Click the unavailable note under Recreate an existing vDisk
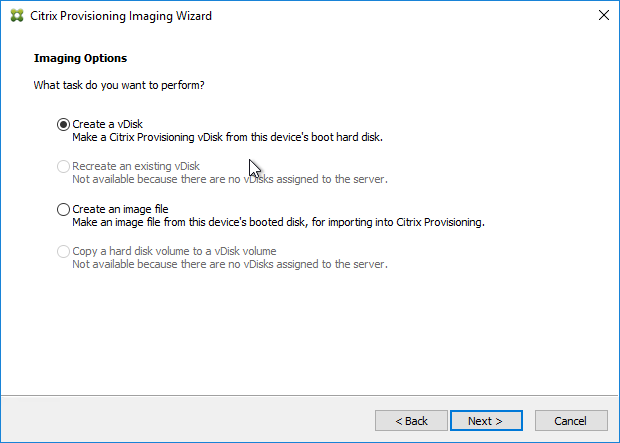Screen dimensions: 620x443 coord(230,179)
